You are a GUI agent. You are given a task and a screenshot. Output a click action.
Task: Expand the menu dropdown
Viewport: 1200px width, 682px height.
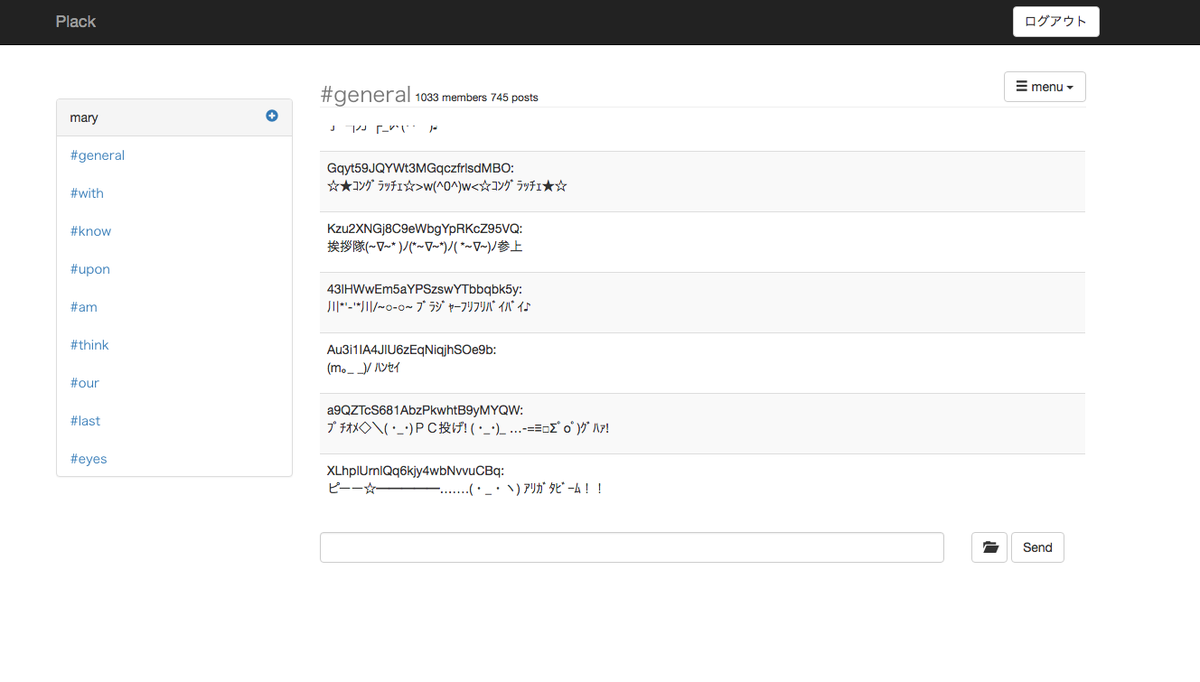[x=1044, y=87]
